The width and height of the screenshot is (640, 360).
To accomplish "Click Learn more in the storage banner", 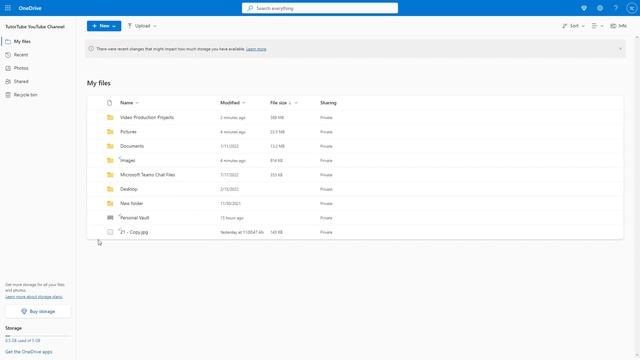I will [x=256, y=49].
